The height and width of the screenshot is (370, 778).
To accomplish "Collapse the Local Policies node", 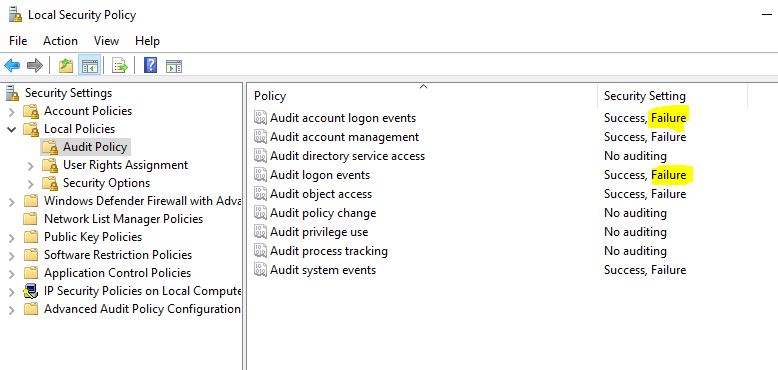I will (11, 129).
